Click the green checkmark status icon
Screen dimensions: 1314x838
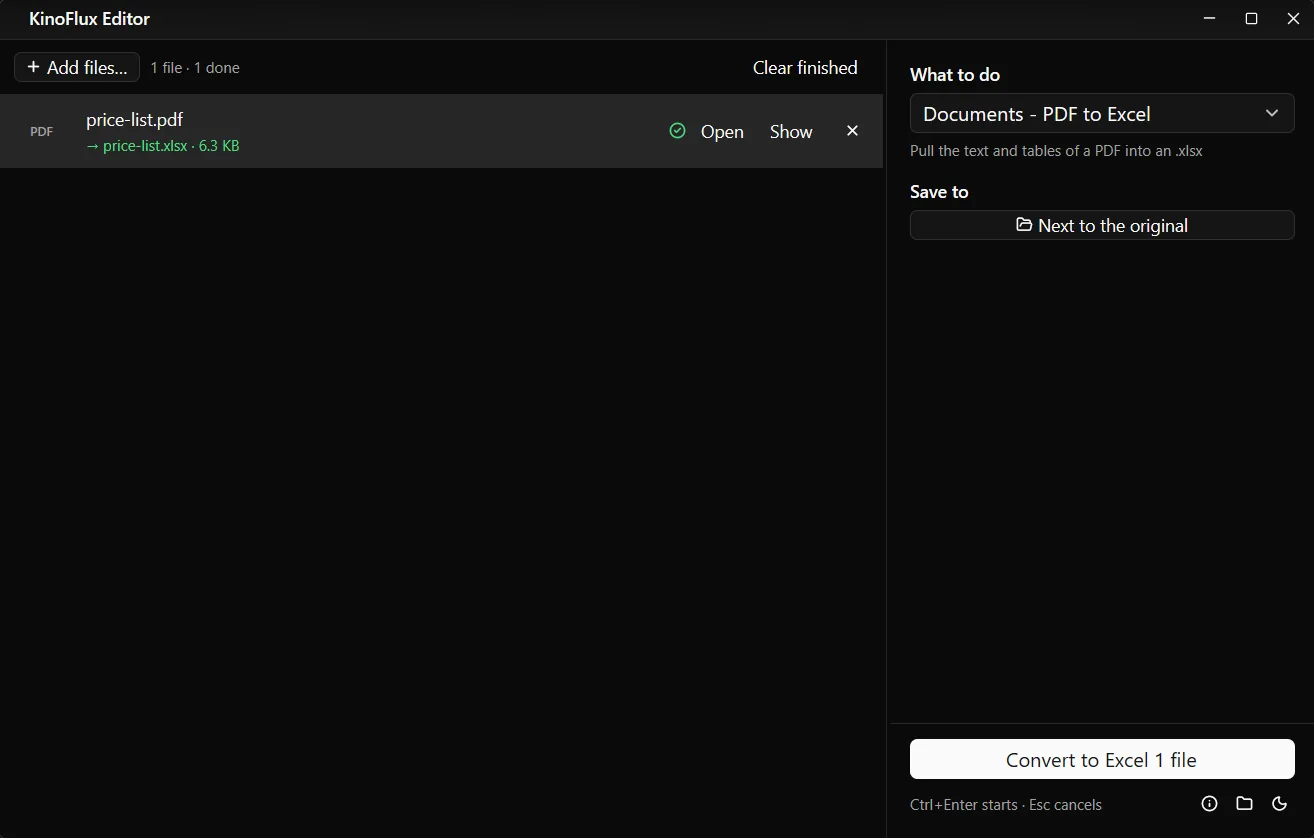[x=677, y=131]
